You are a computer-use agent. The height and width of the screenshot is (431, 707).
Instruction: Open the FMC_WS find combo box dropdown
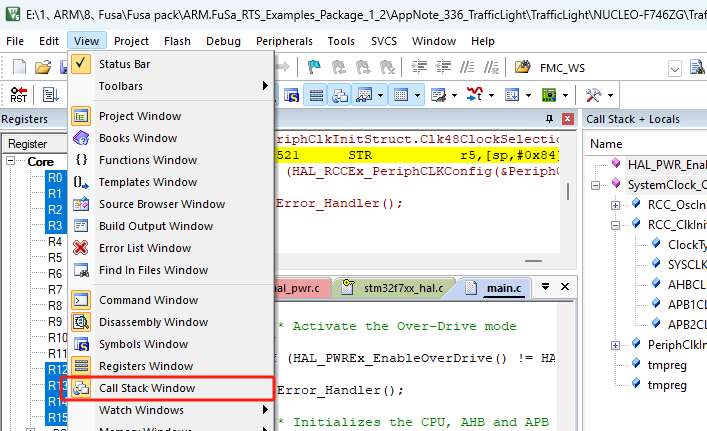[x=676, y=67]
